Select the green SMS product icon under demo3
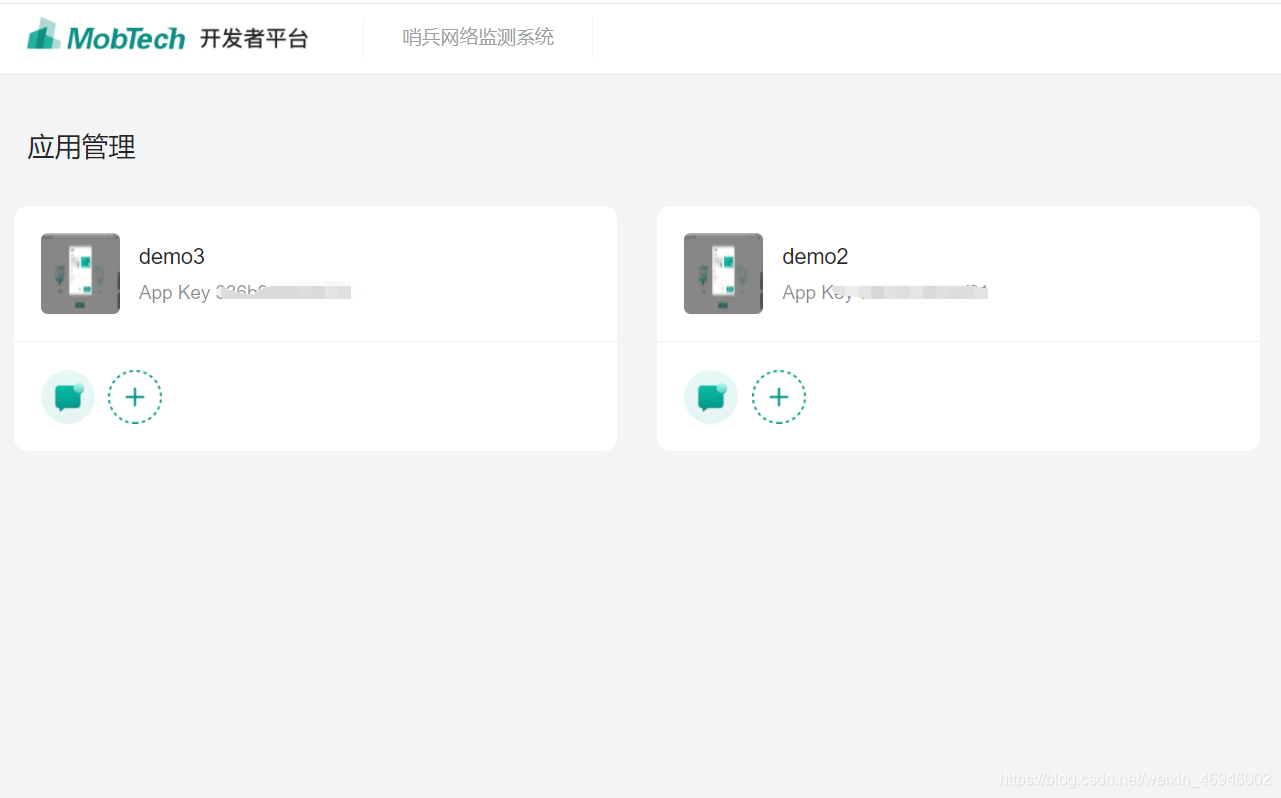The image size is (1281, 798). pos(67,396)
